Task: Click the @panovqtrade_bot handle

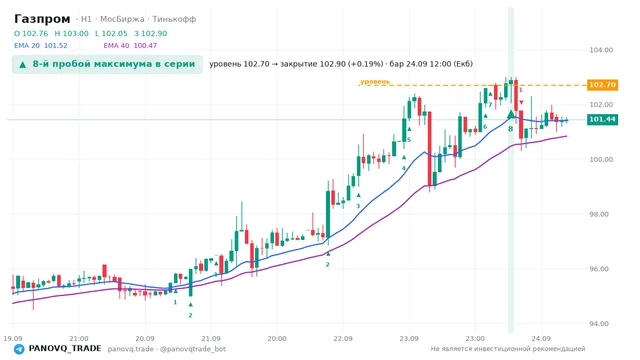Action: click(193, 349)
